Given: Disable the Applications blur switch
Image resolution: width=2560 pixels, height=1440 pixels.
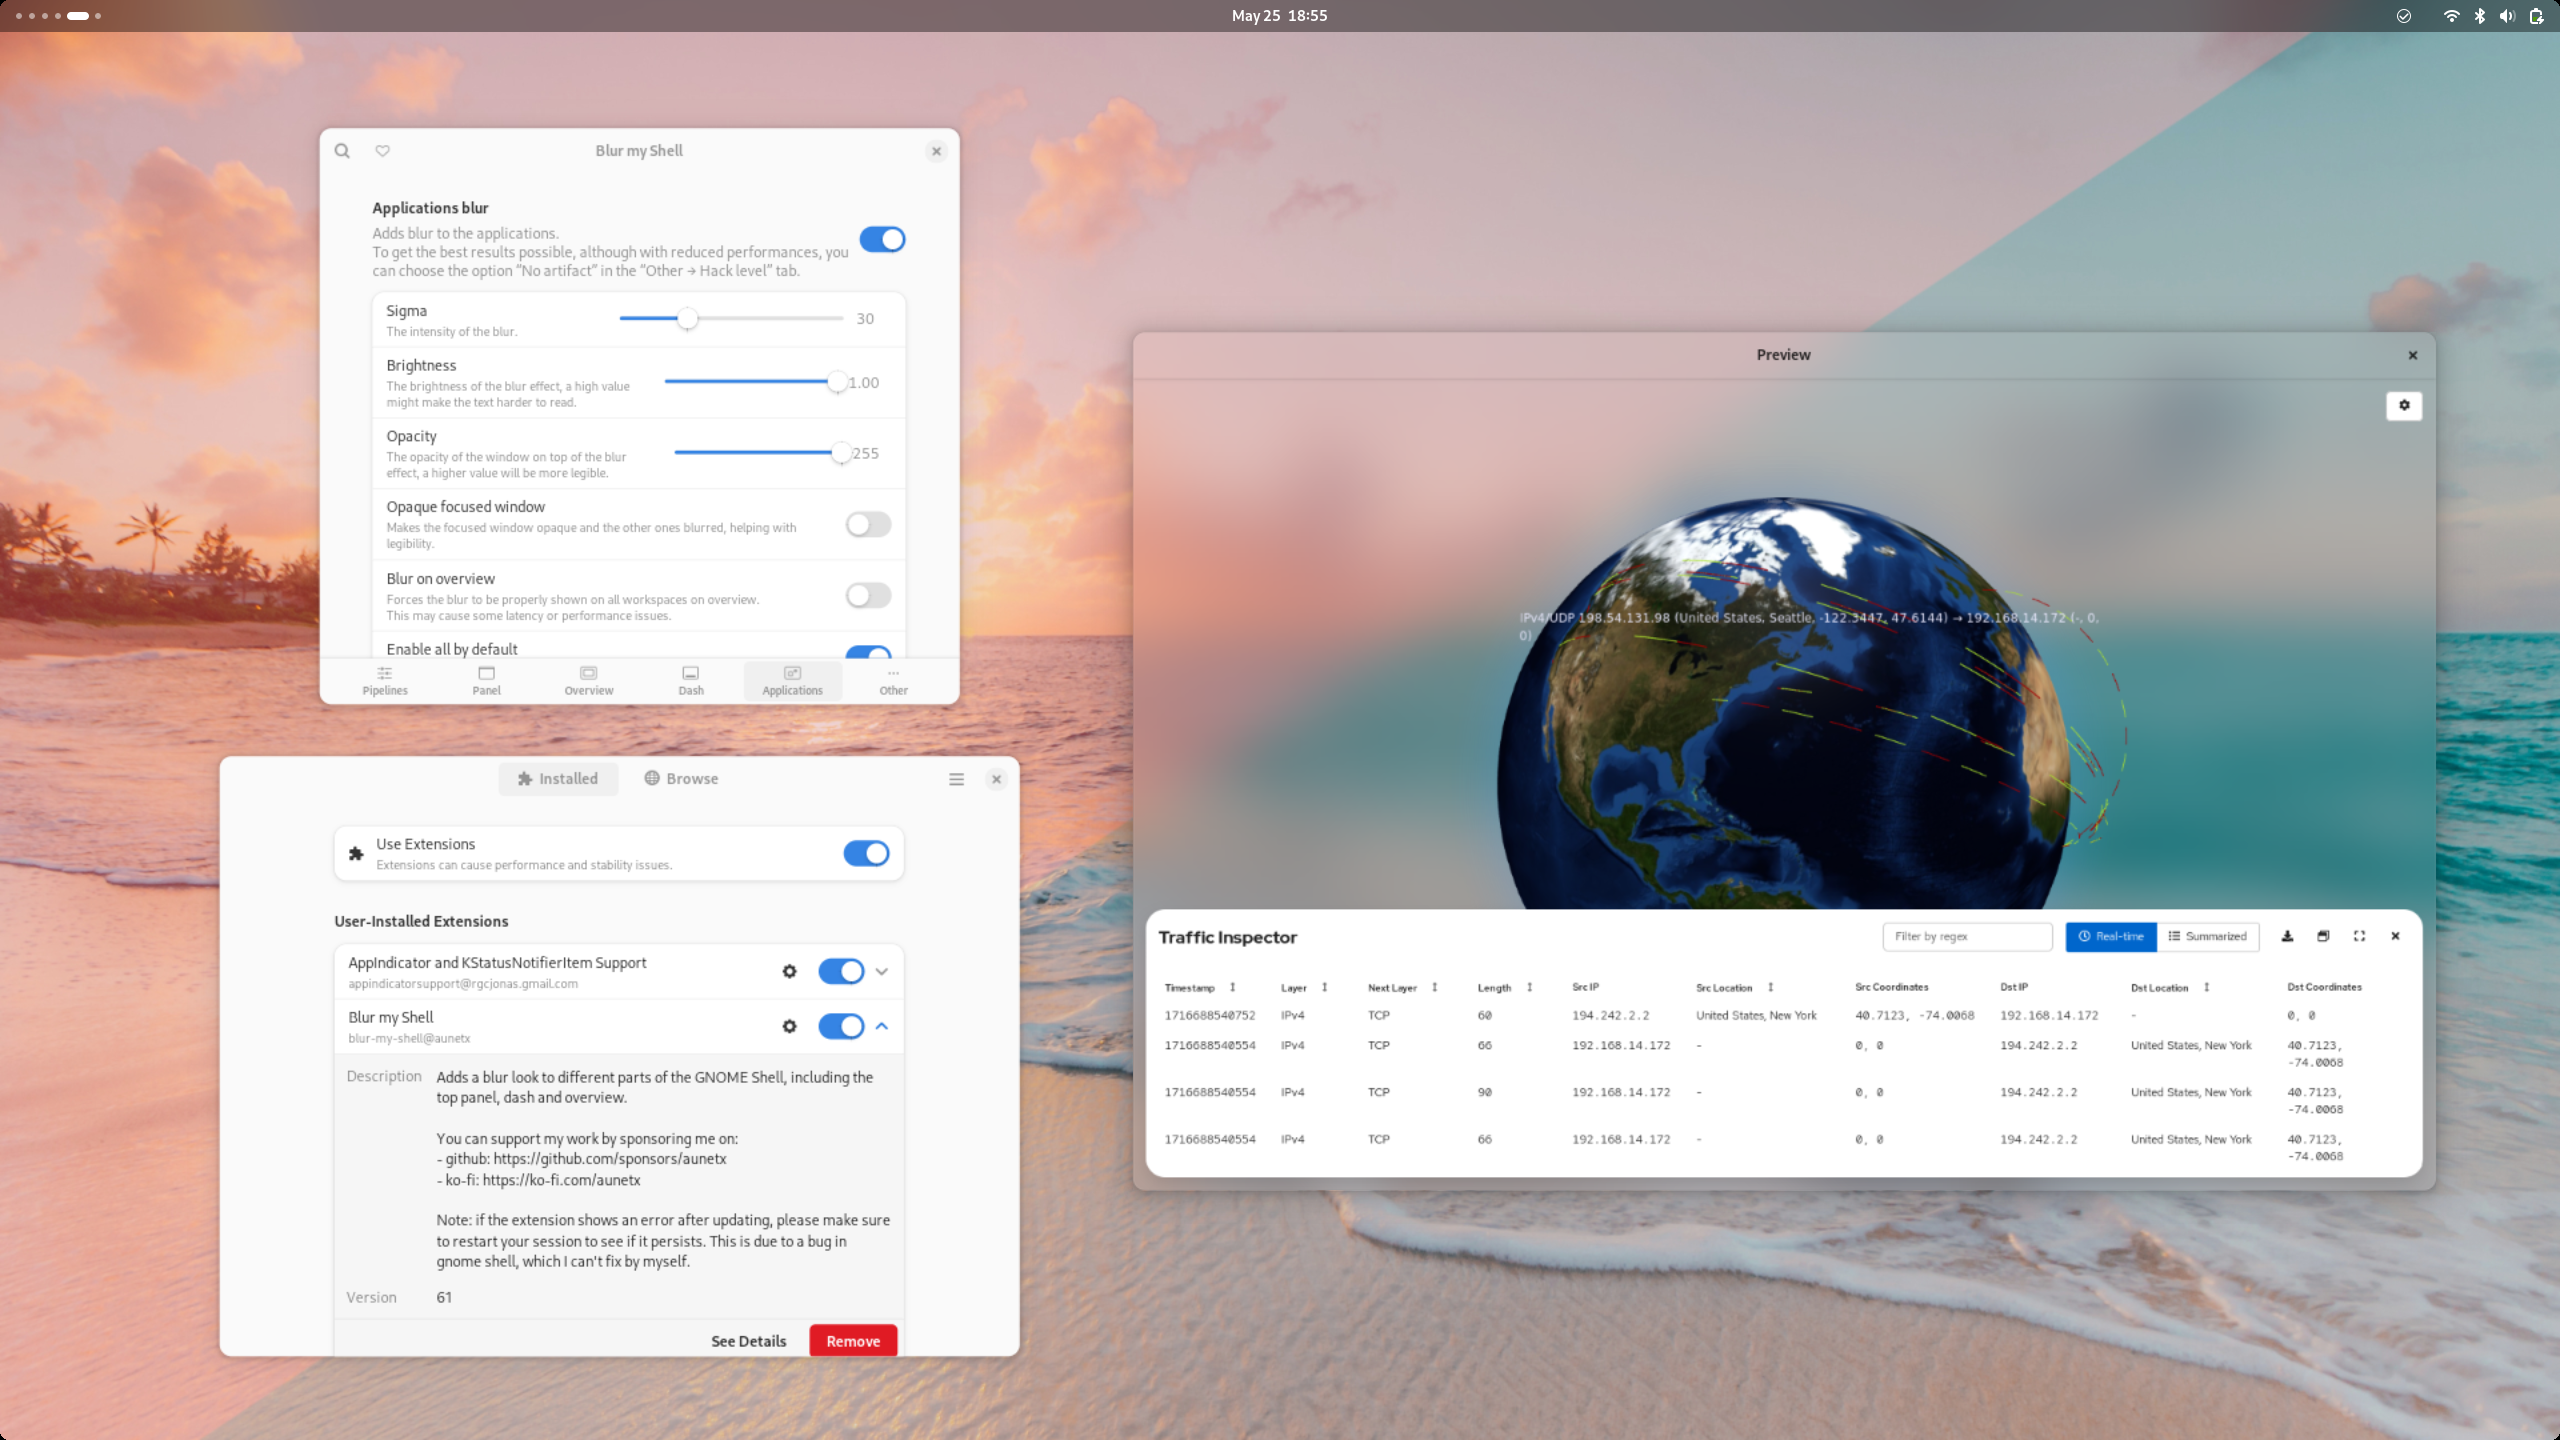Looking at the screenshot, I should pos(882,240).
